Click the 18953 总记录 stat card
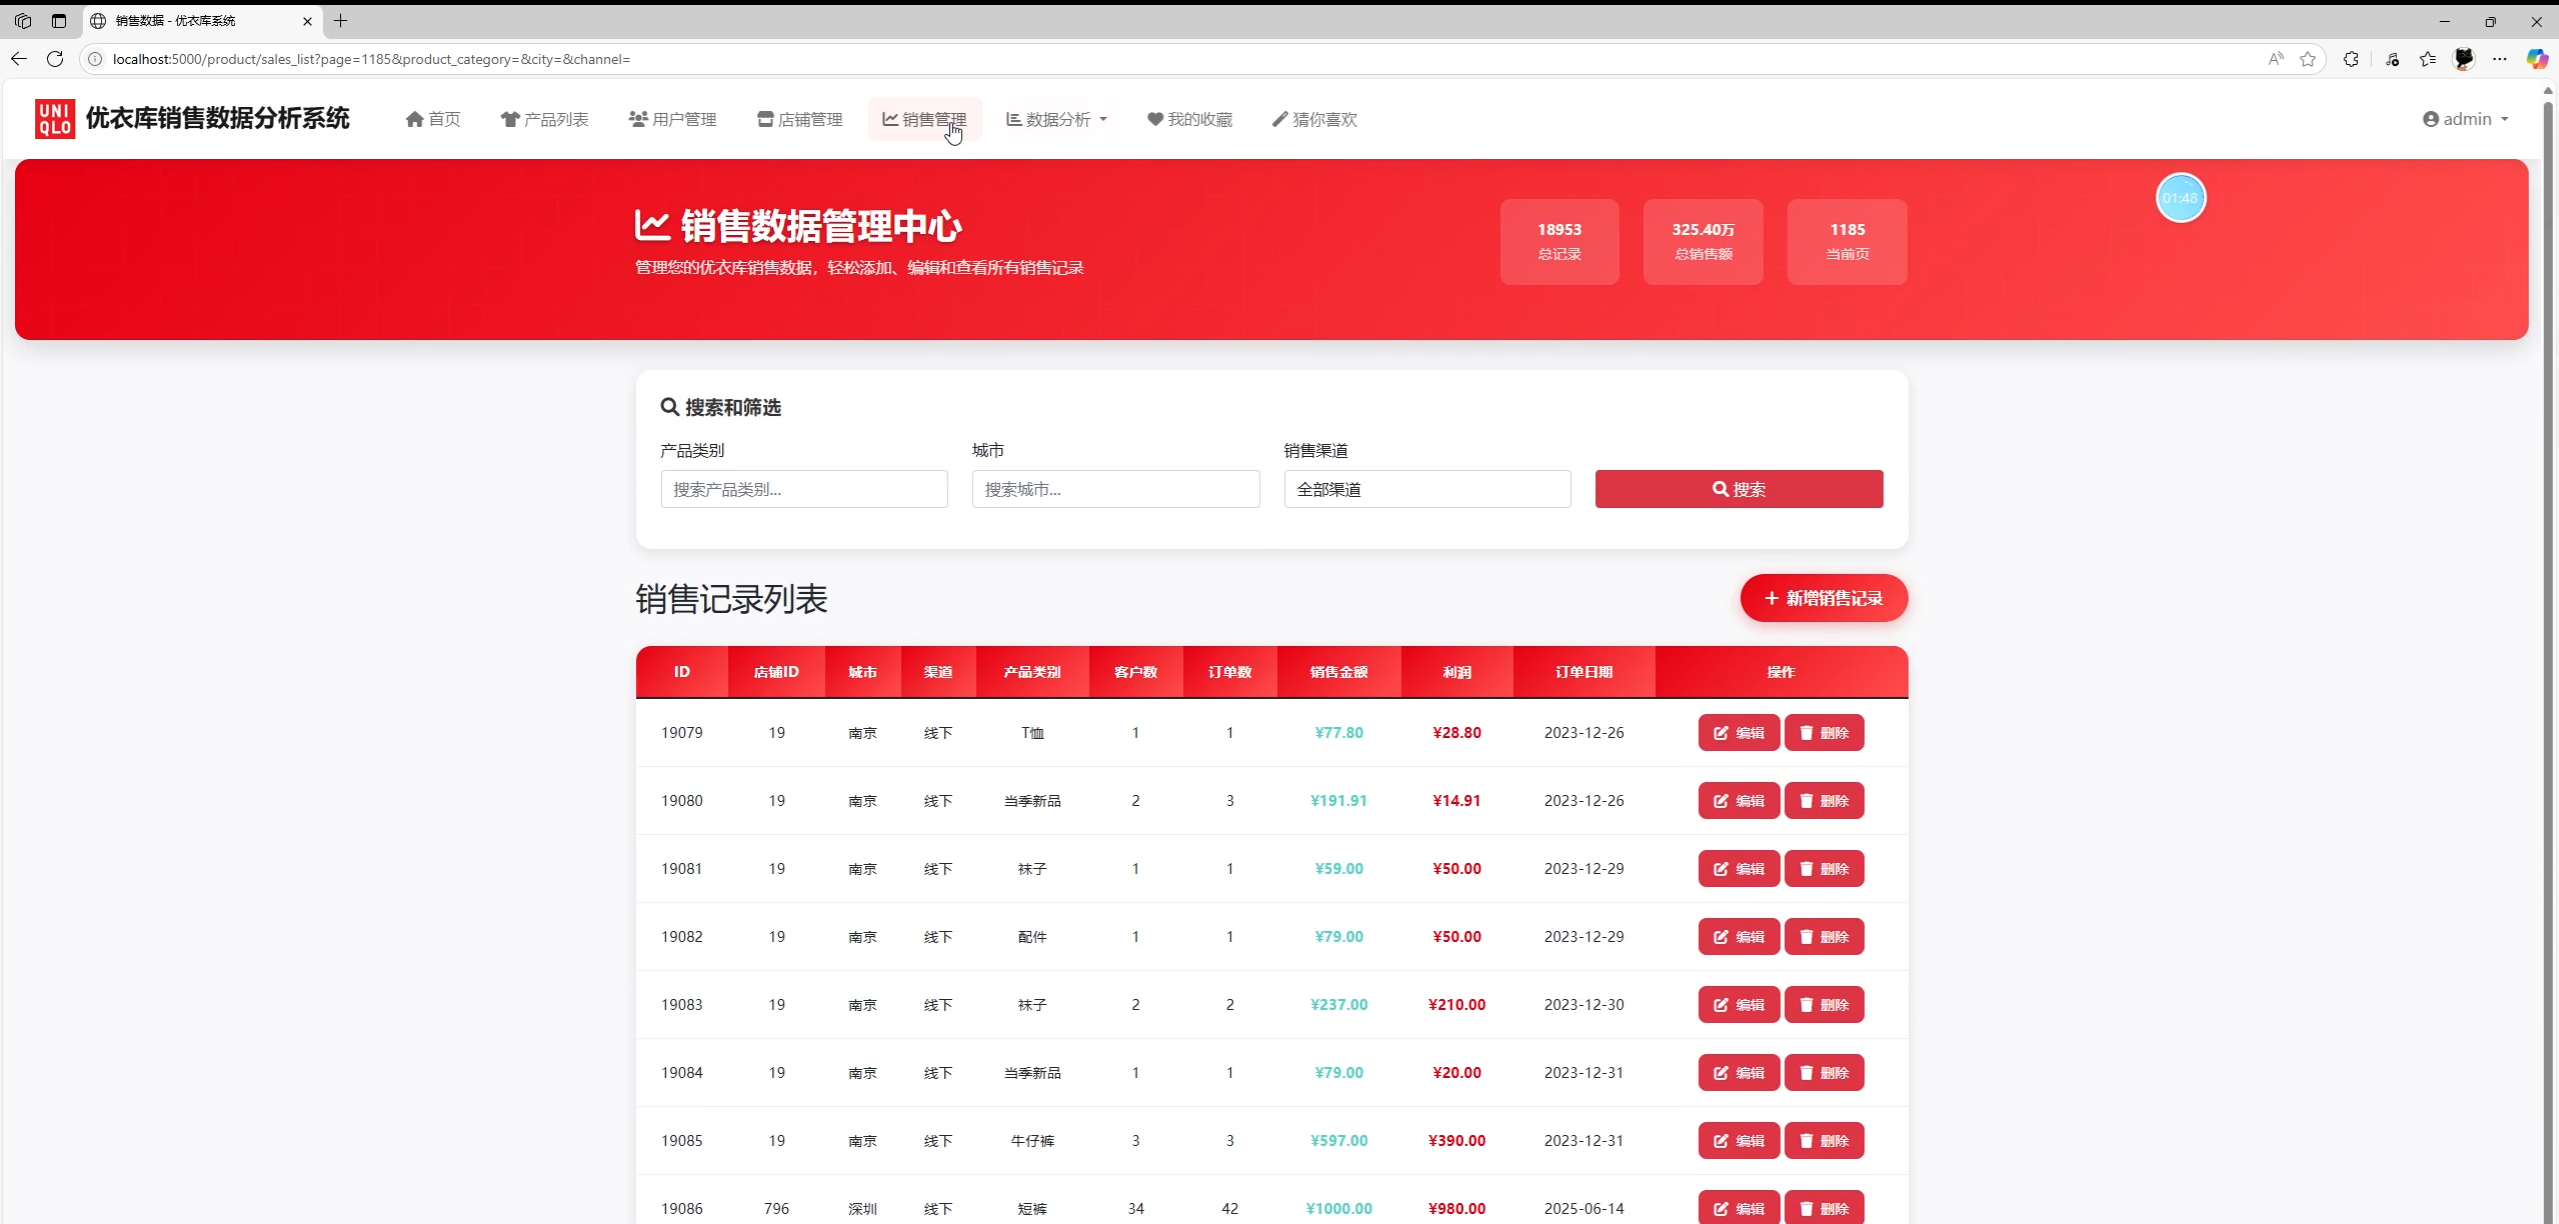Viewport: 2559px width, 1224px height. (1559, 241)
